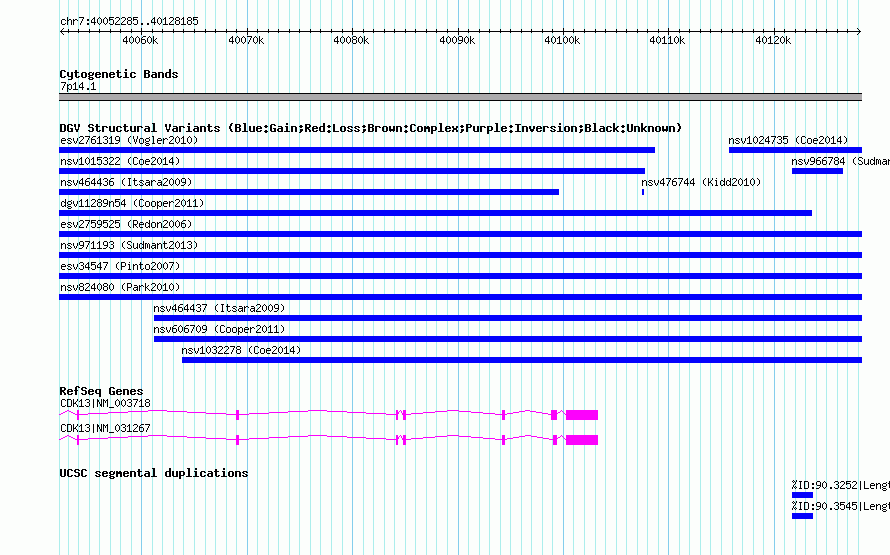This screenshot has width=890, height=555.
Task: Open the DGV Structural Variants track title
Action: pyautogui.click(x=371, y=128)
